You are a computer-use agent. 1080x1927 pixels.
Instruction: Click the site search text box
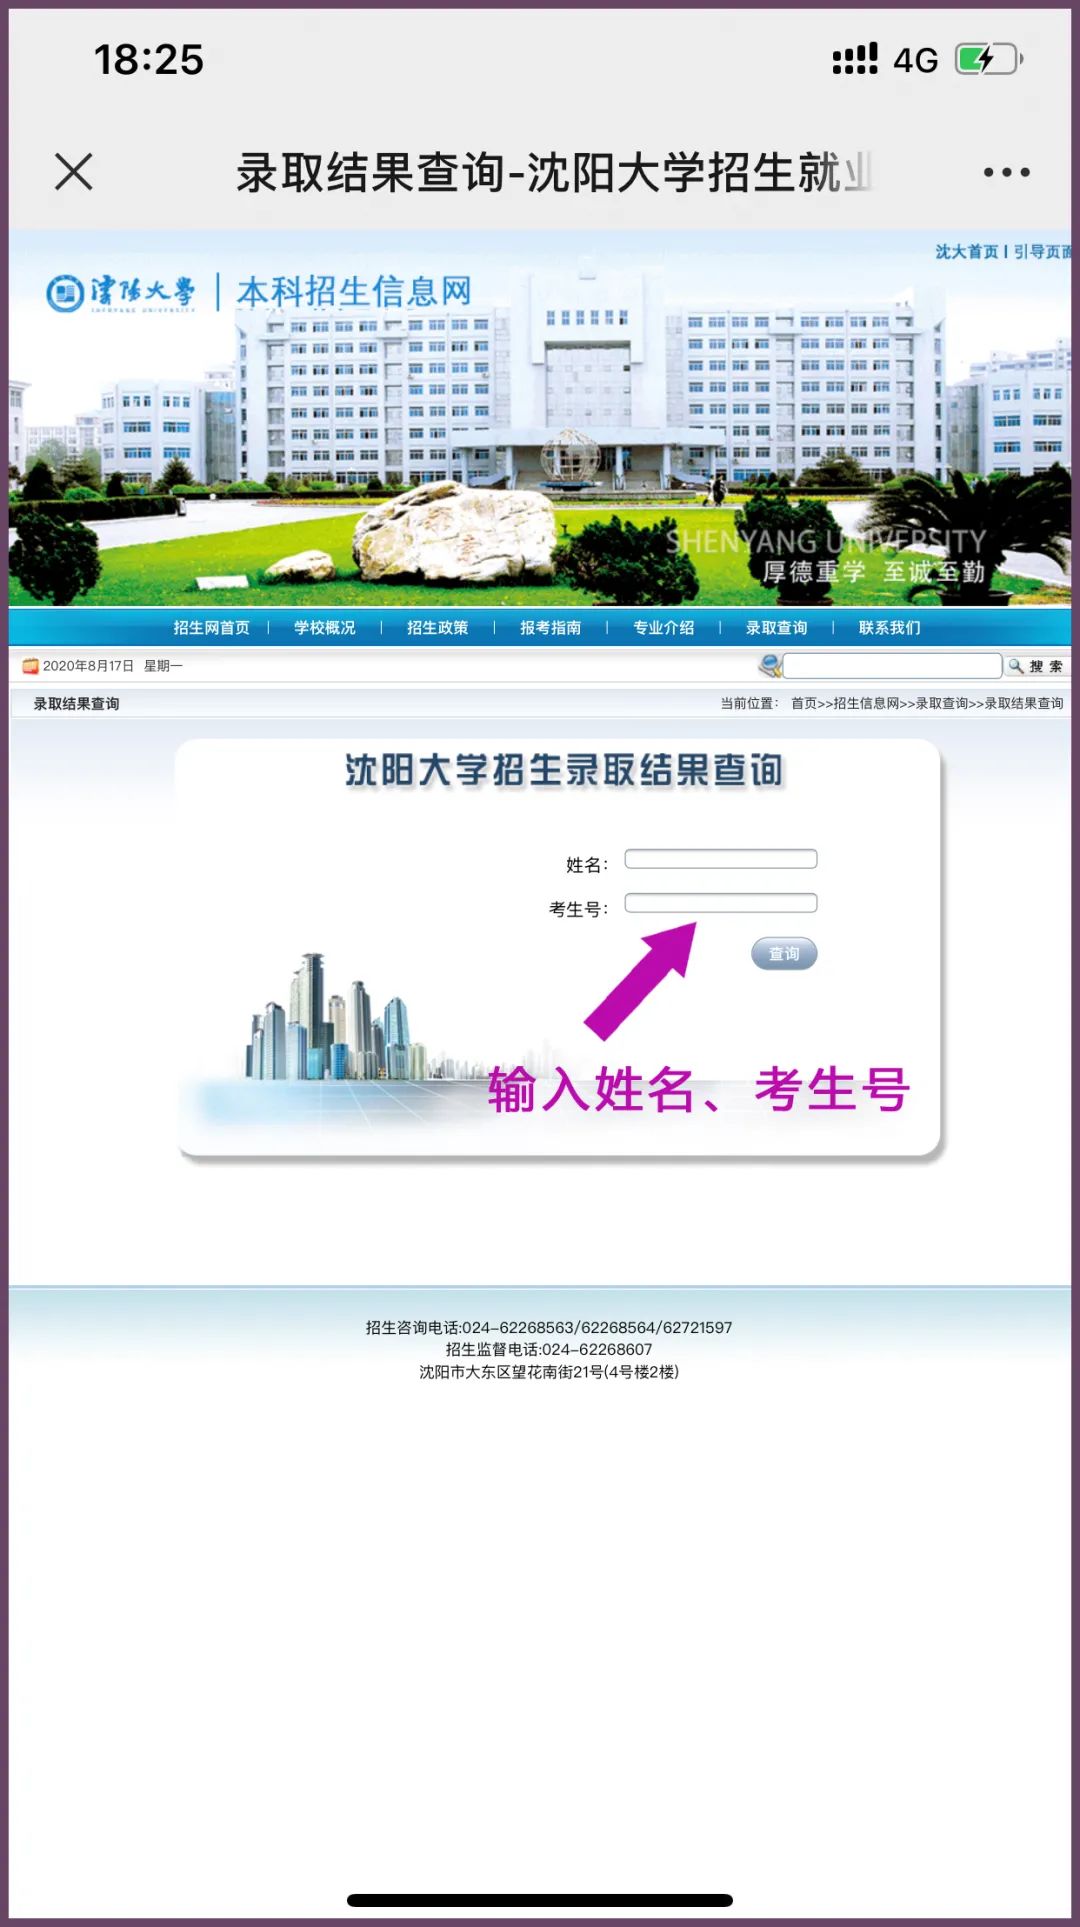(892, 666)
